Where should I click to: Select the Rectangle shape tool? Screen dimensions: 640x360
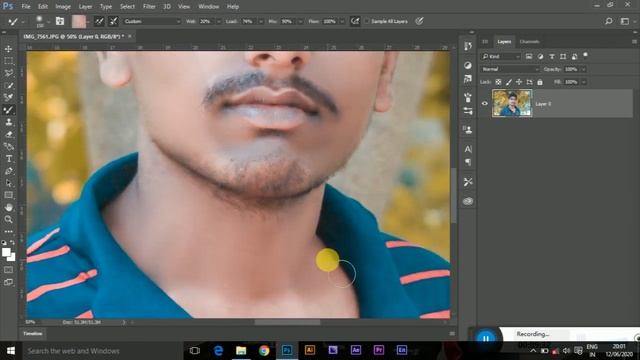coord(9,195)
